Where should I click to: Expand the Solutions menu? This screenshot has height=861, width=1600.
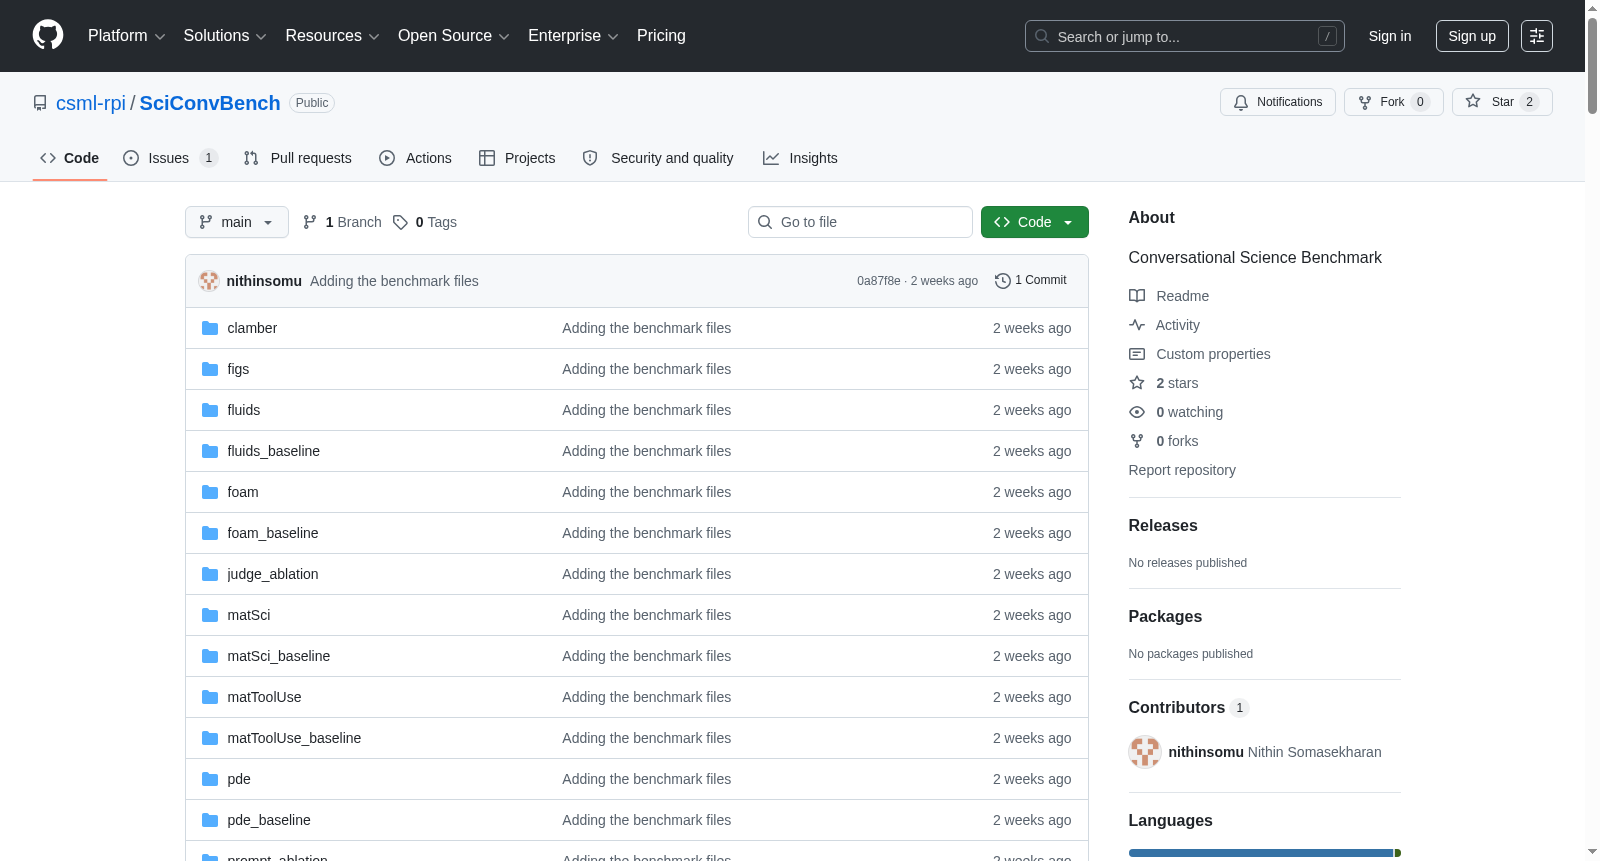click(x=225, y=36)
